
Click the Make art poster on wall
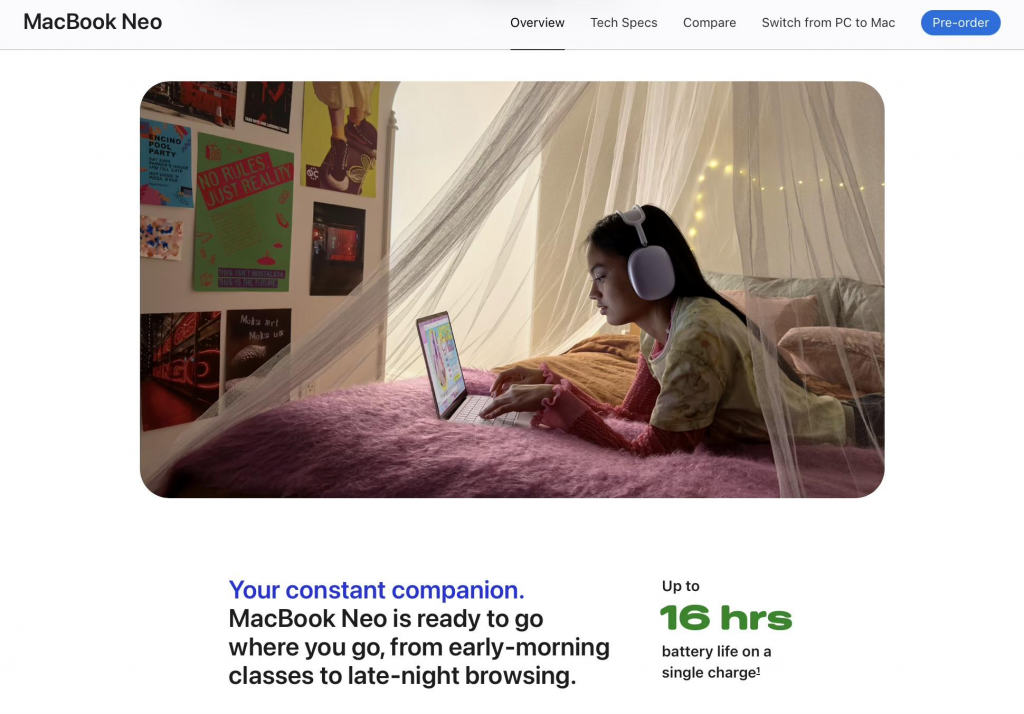coord(258,351)
